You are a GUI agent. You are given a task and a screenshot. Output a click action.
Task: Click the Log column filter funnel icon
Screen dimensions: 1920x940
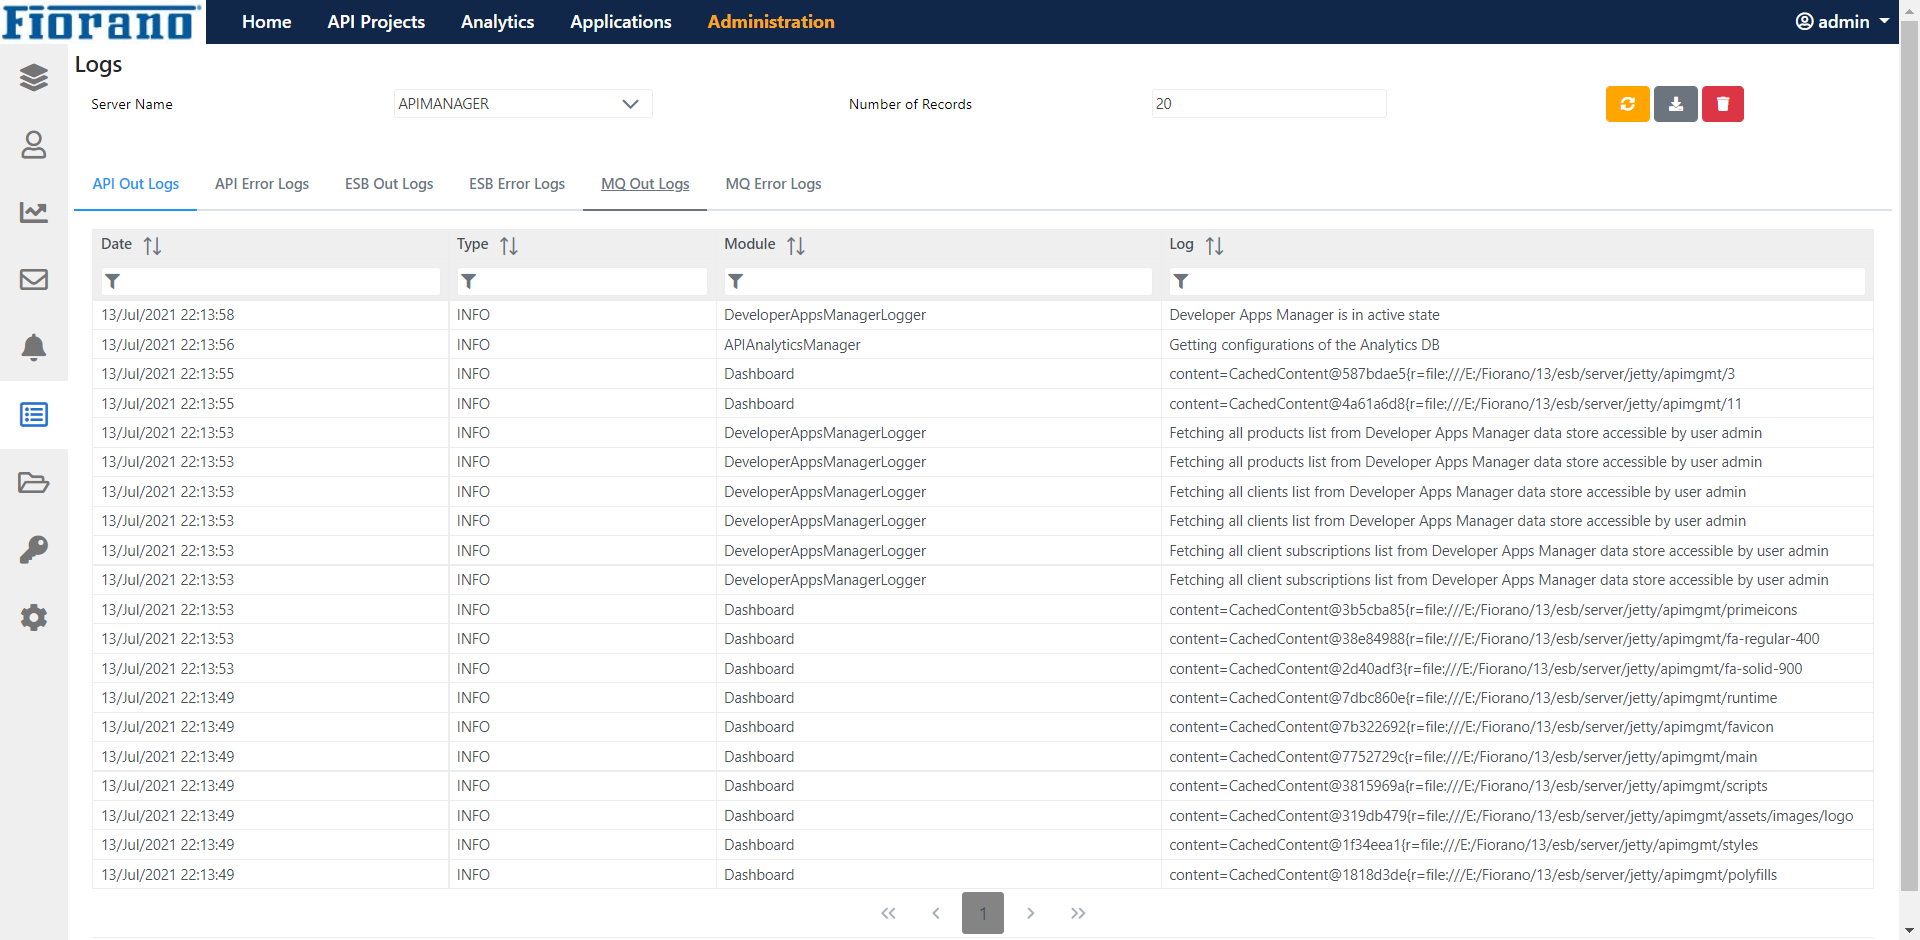1181,281
